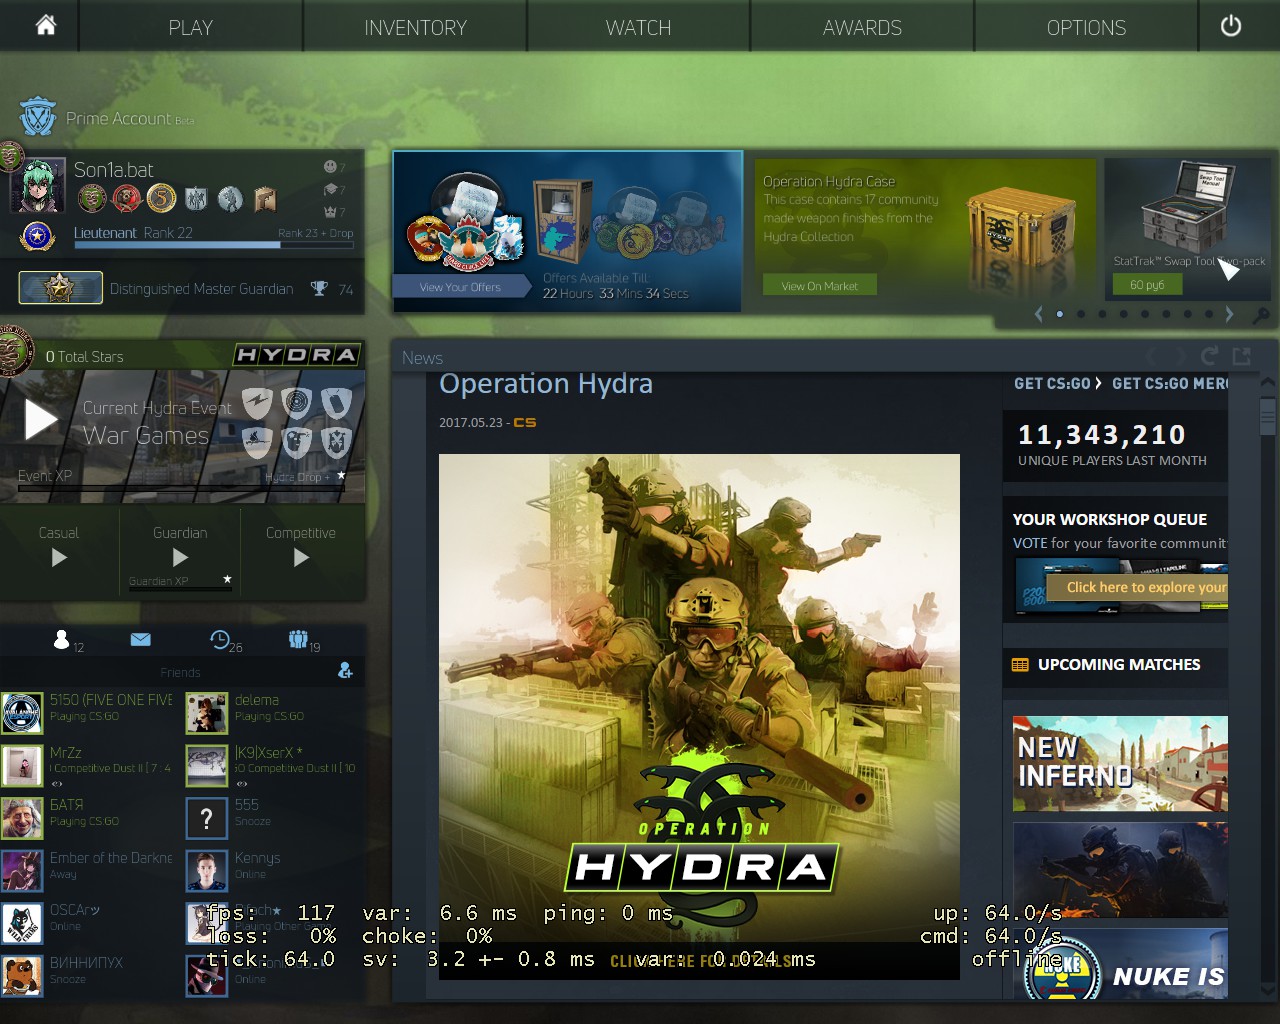Image resolution: width=1280 pixels, height=1024 pixels.
Task: Open the INVENTORY tab
Action: coord(415,27)
